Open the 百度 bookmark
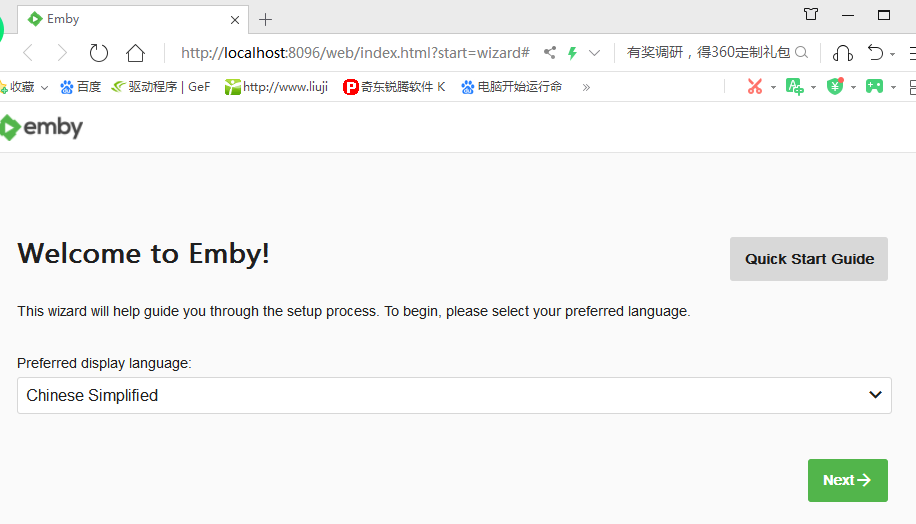Viewport: 916px width, 524px height. coord(81,87)
